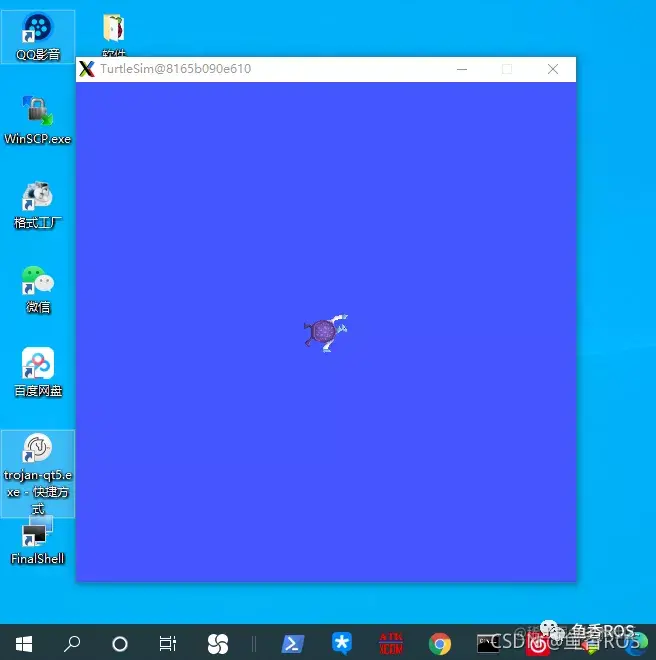Open Google Chrome from the taskbar

(x=440, y=644)
